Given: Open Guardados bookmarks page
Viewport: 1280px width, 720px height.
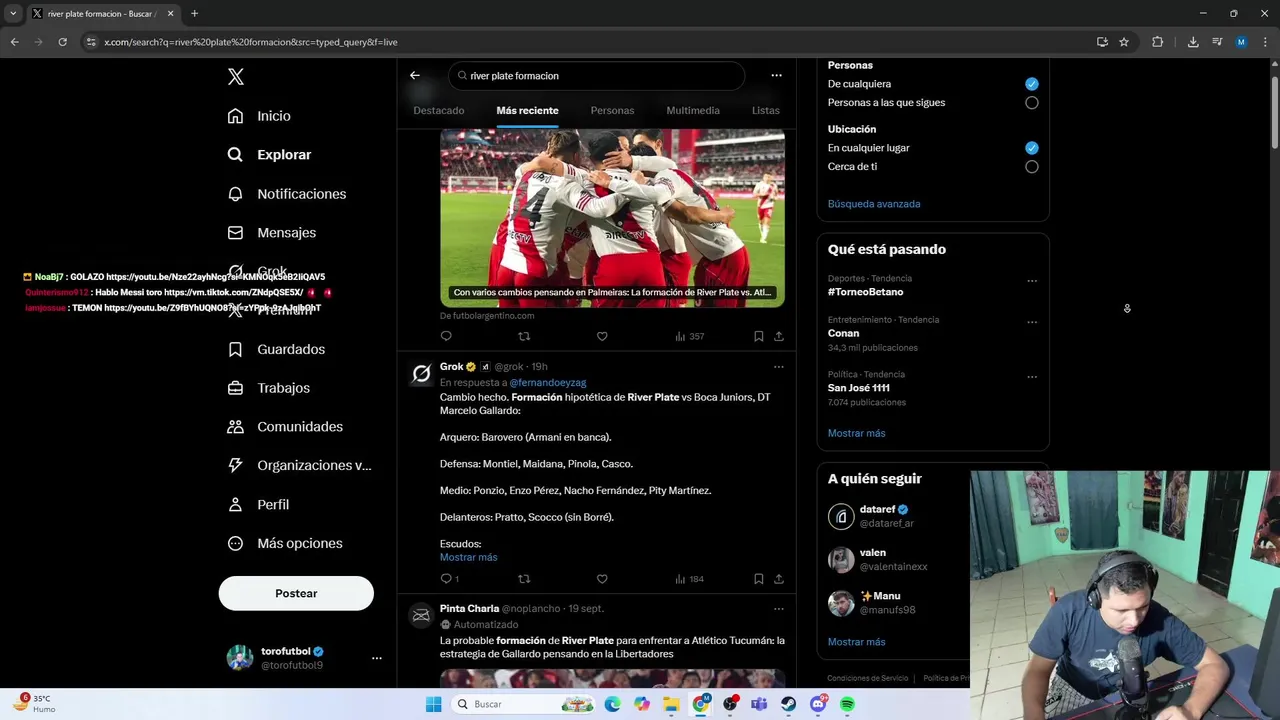Looking at the screenshot, I should [x=276, y=349].
